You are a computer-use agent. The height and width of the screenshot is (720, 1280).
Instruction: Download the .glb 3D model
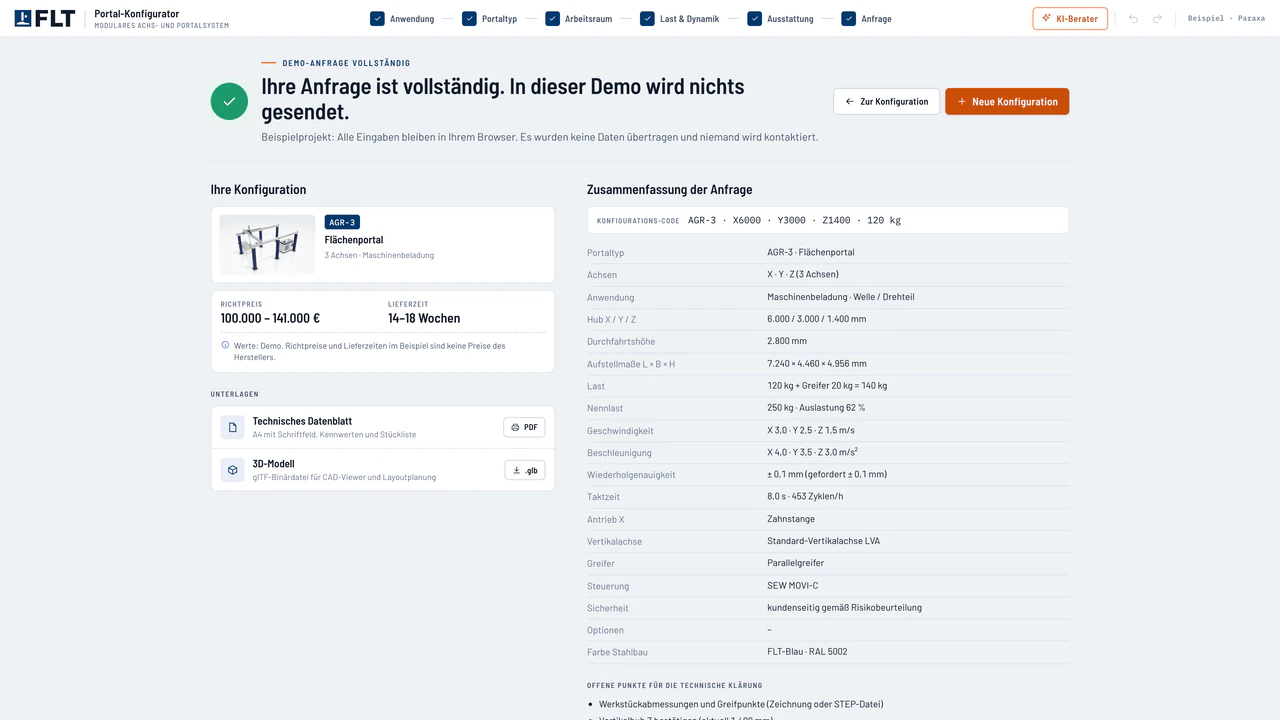point(525,470)
